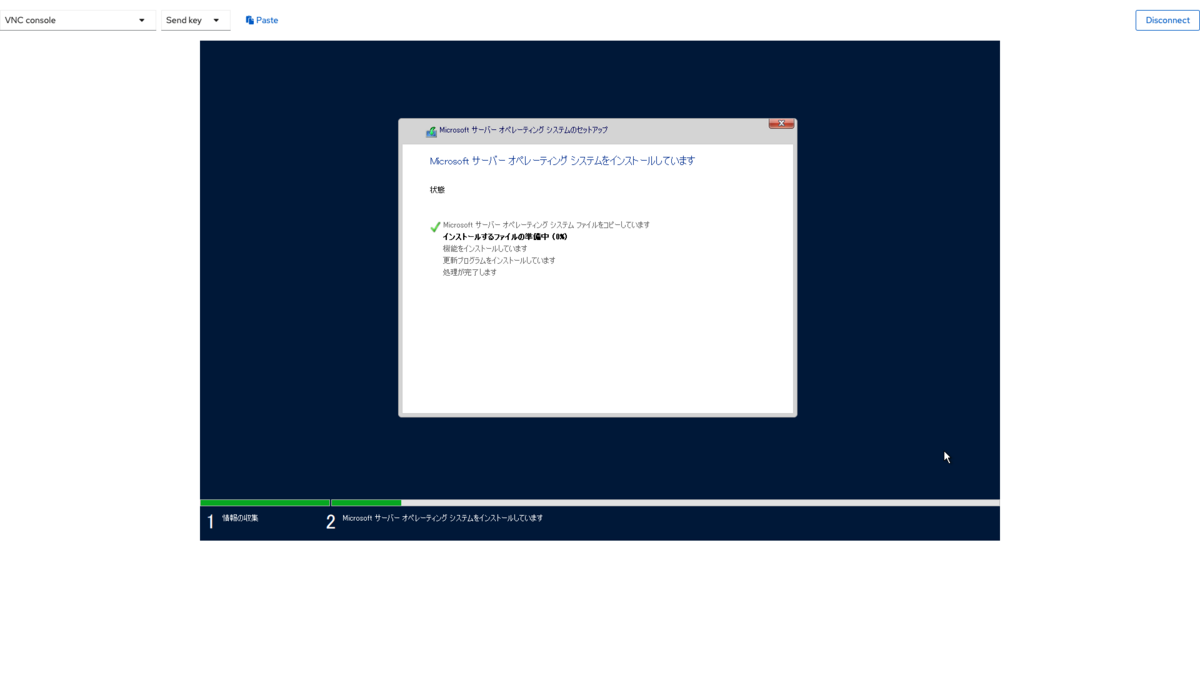The width and height of the screenshot is (1200, 675).
Task: Click the Disconnect button
Action: [x=1167, y=20]
